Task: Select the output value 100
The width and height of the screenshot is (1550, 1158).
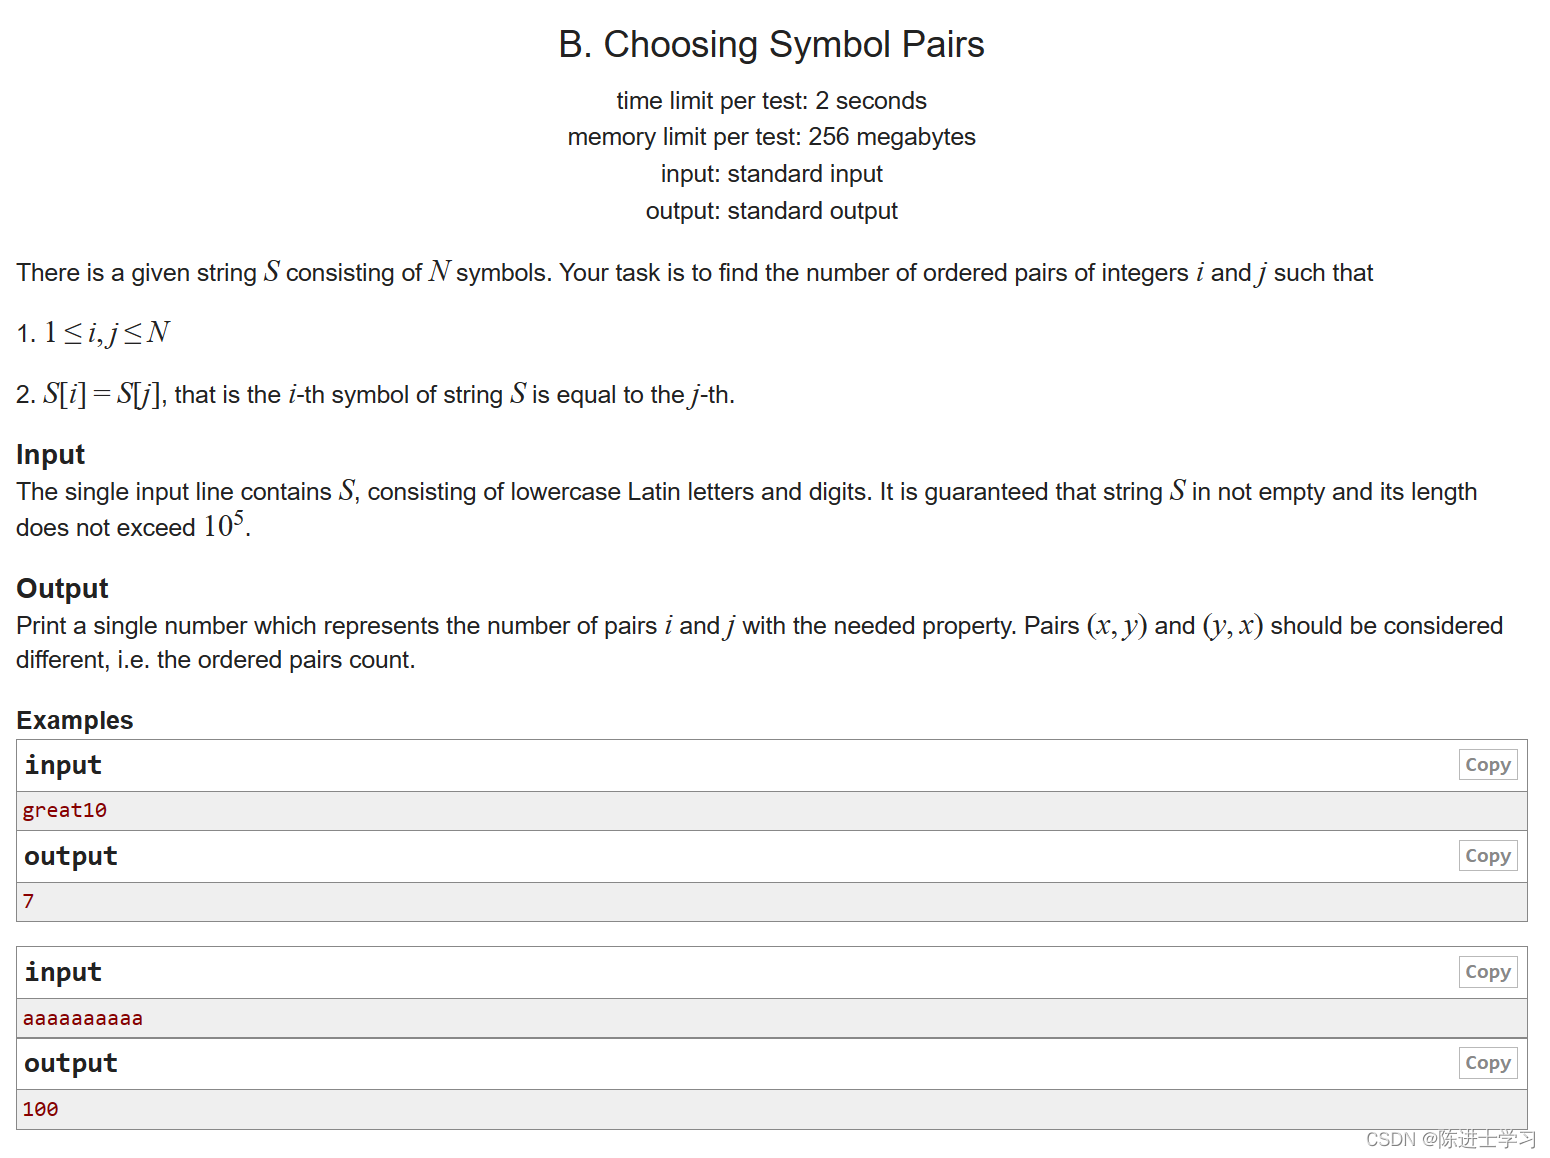Action: [x=40, y=1109]
